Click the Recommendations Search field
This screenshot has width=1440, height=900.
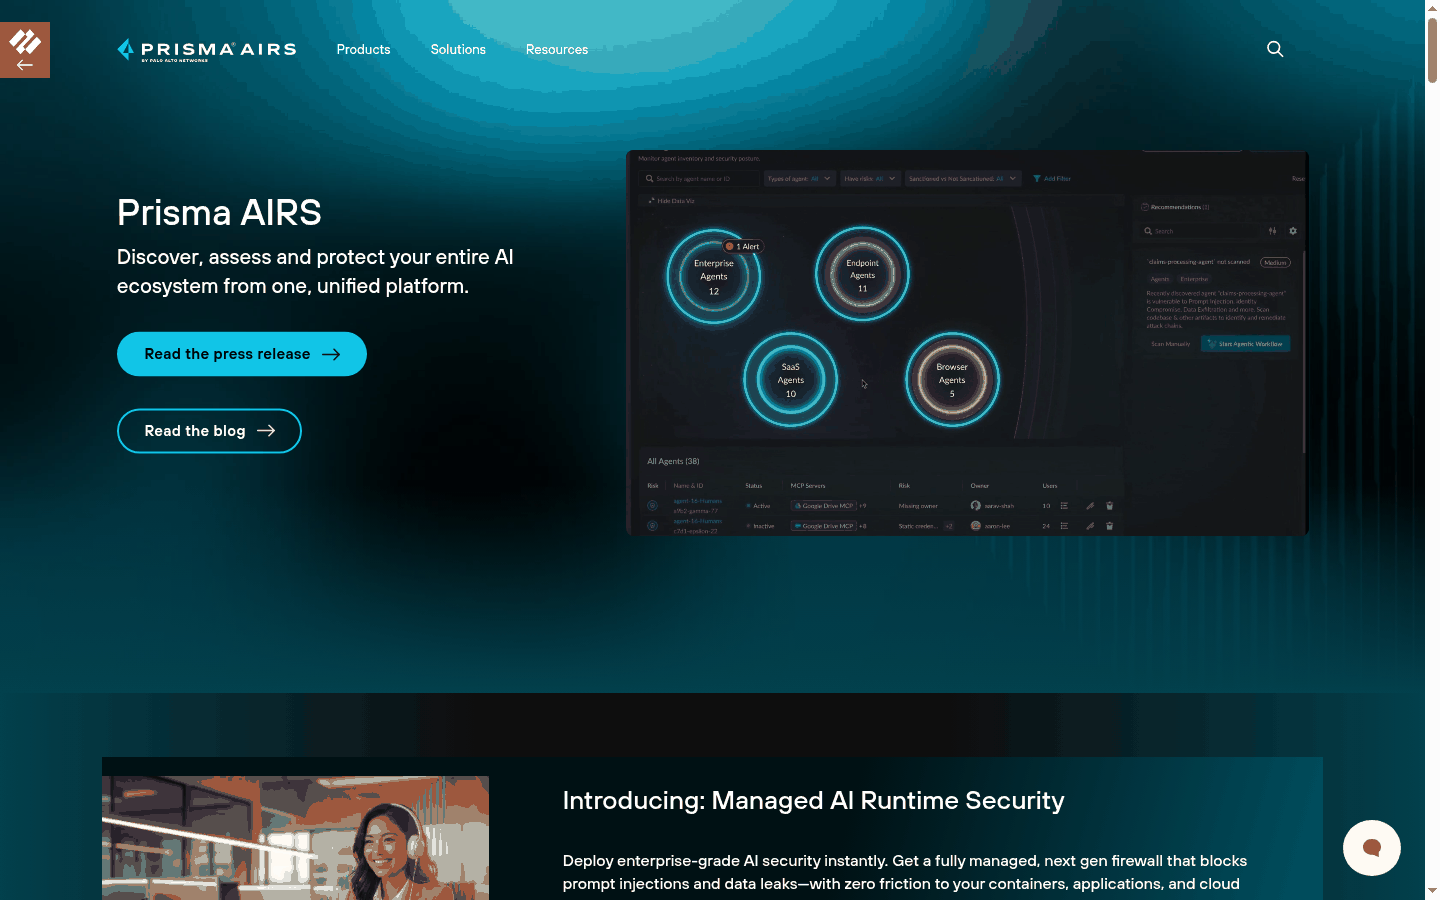[1199, 231]
